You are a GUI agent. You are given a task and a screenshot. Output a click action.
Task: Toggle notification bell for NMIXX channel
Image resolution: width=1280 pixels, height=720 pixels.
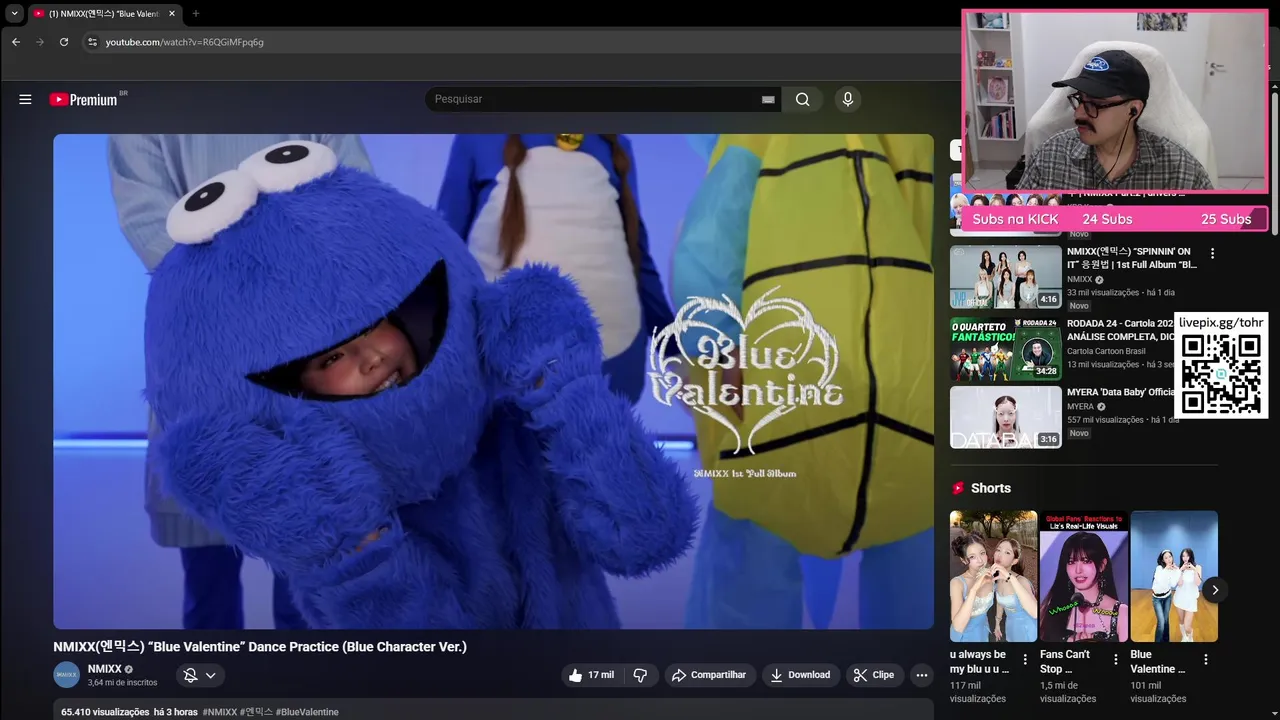tap(190, 675)
